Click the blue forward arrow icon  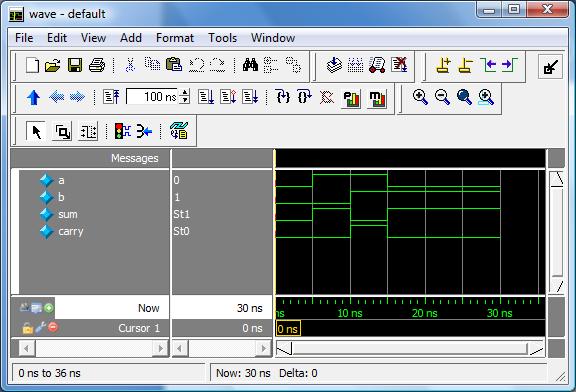tap(78, 97)
